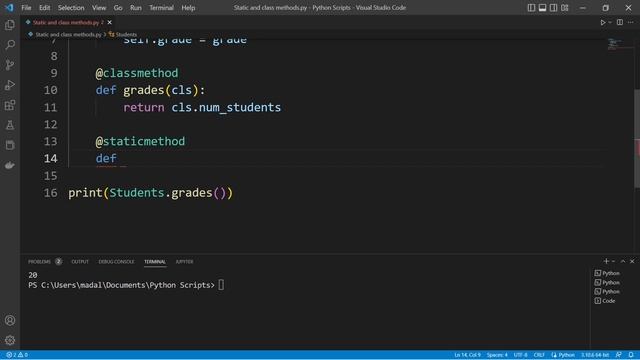Change the UTF-8 encoding in status bar
Image resolution: width=640 pixels, height=360 pixels.
pyautogui.click(x=520, y=355)
